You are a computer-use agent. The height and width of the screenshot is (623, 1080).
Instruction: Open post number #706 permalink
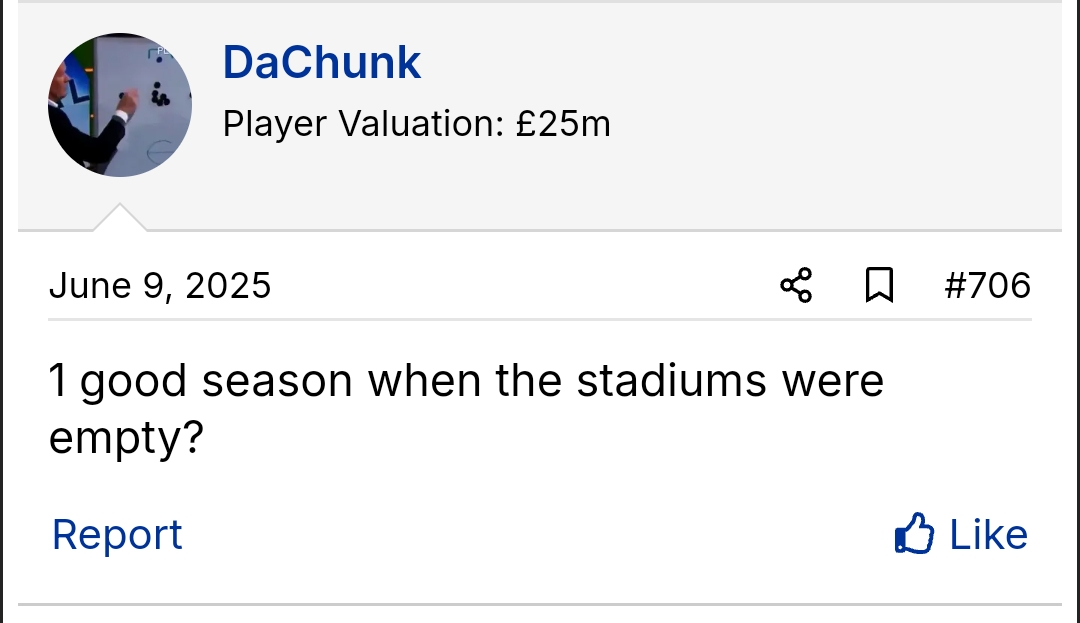tap(987, 286)
